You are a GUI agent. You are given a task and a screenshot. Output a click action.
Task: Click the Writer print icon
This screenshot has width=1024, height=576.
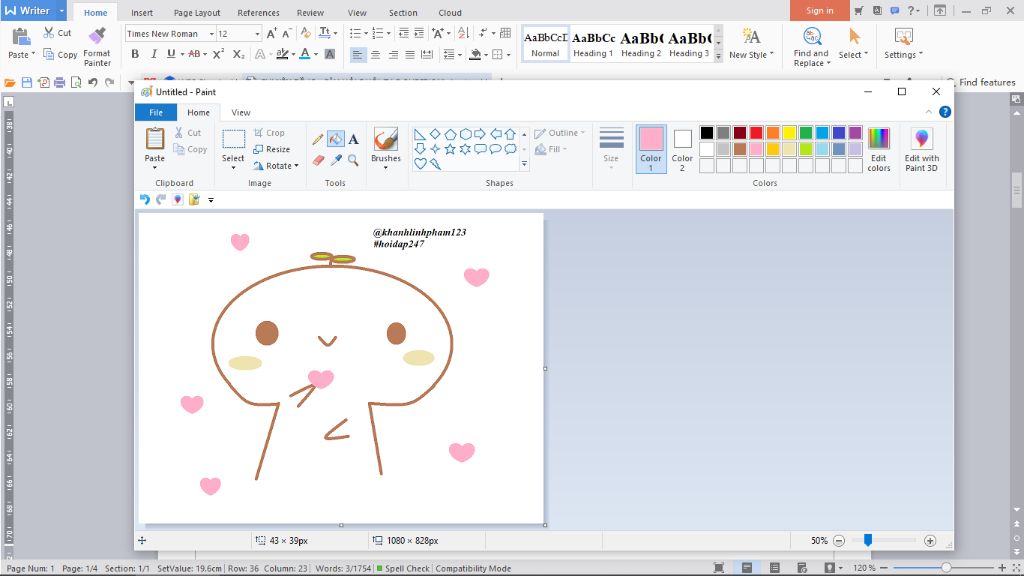pyautogui.click(x=60, y=82)
